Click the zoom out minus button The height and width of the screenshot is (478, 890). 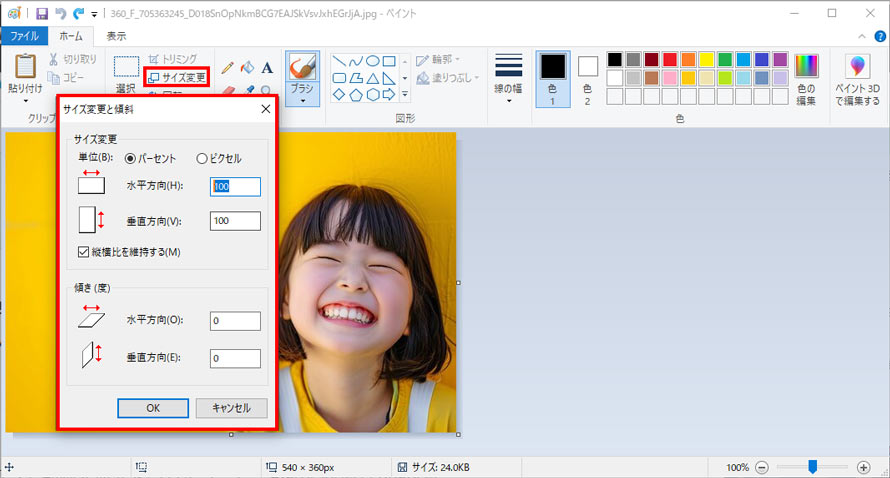[762, 467]
